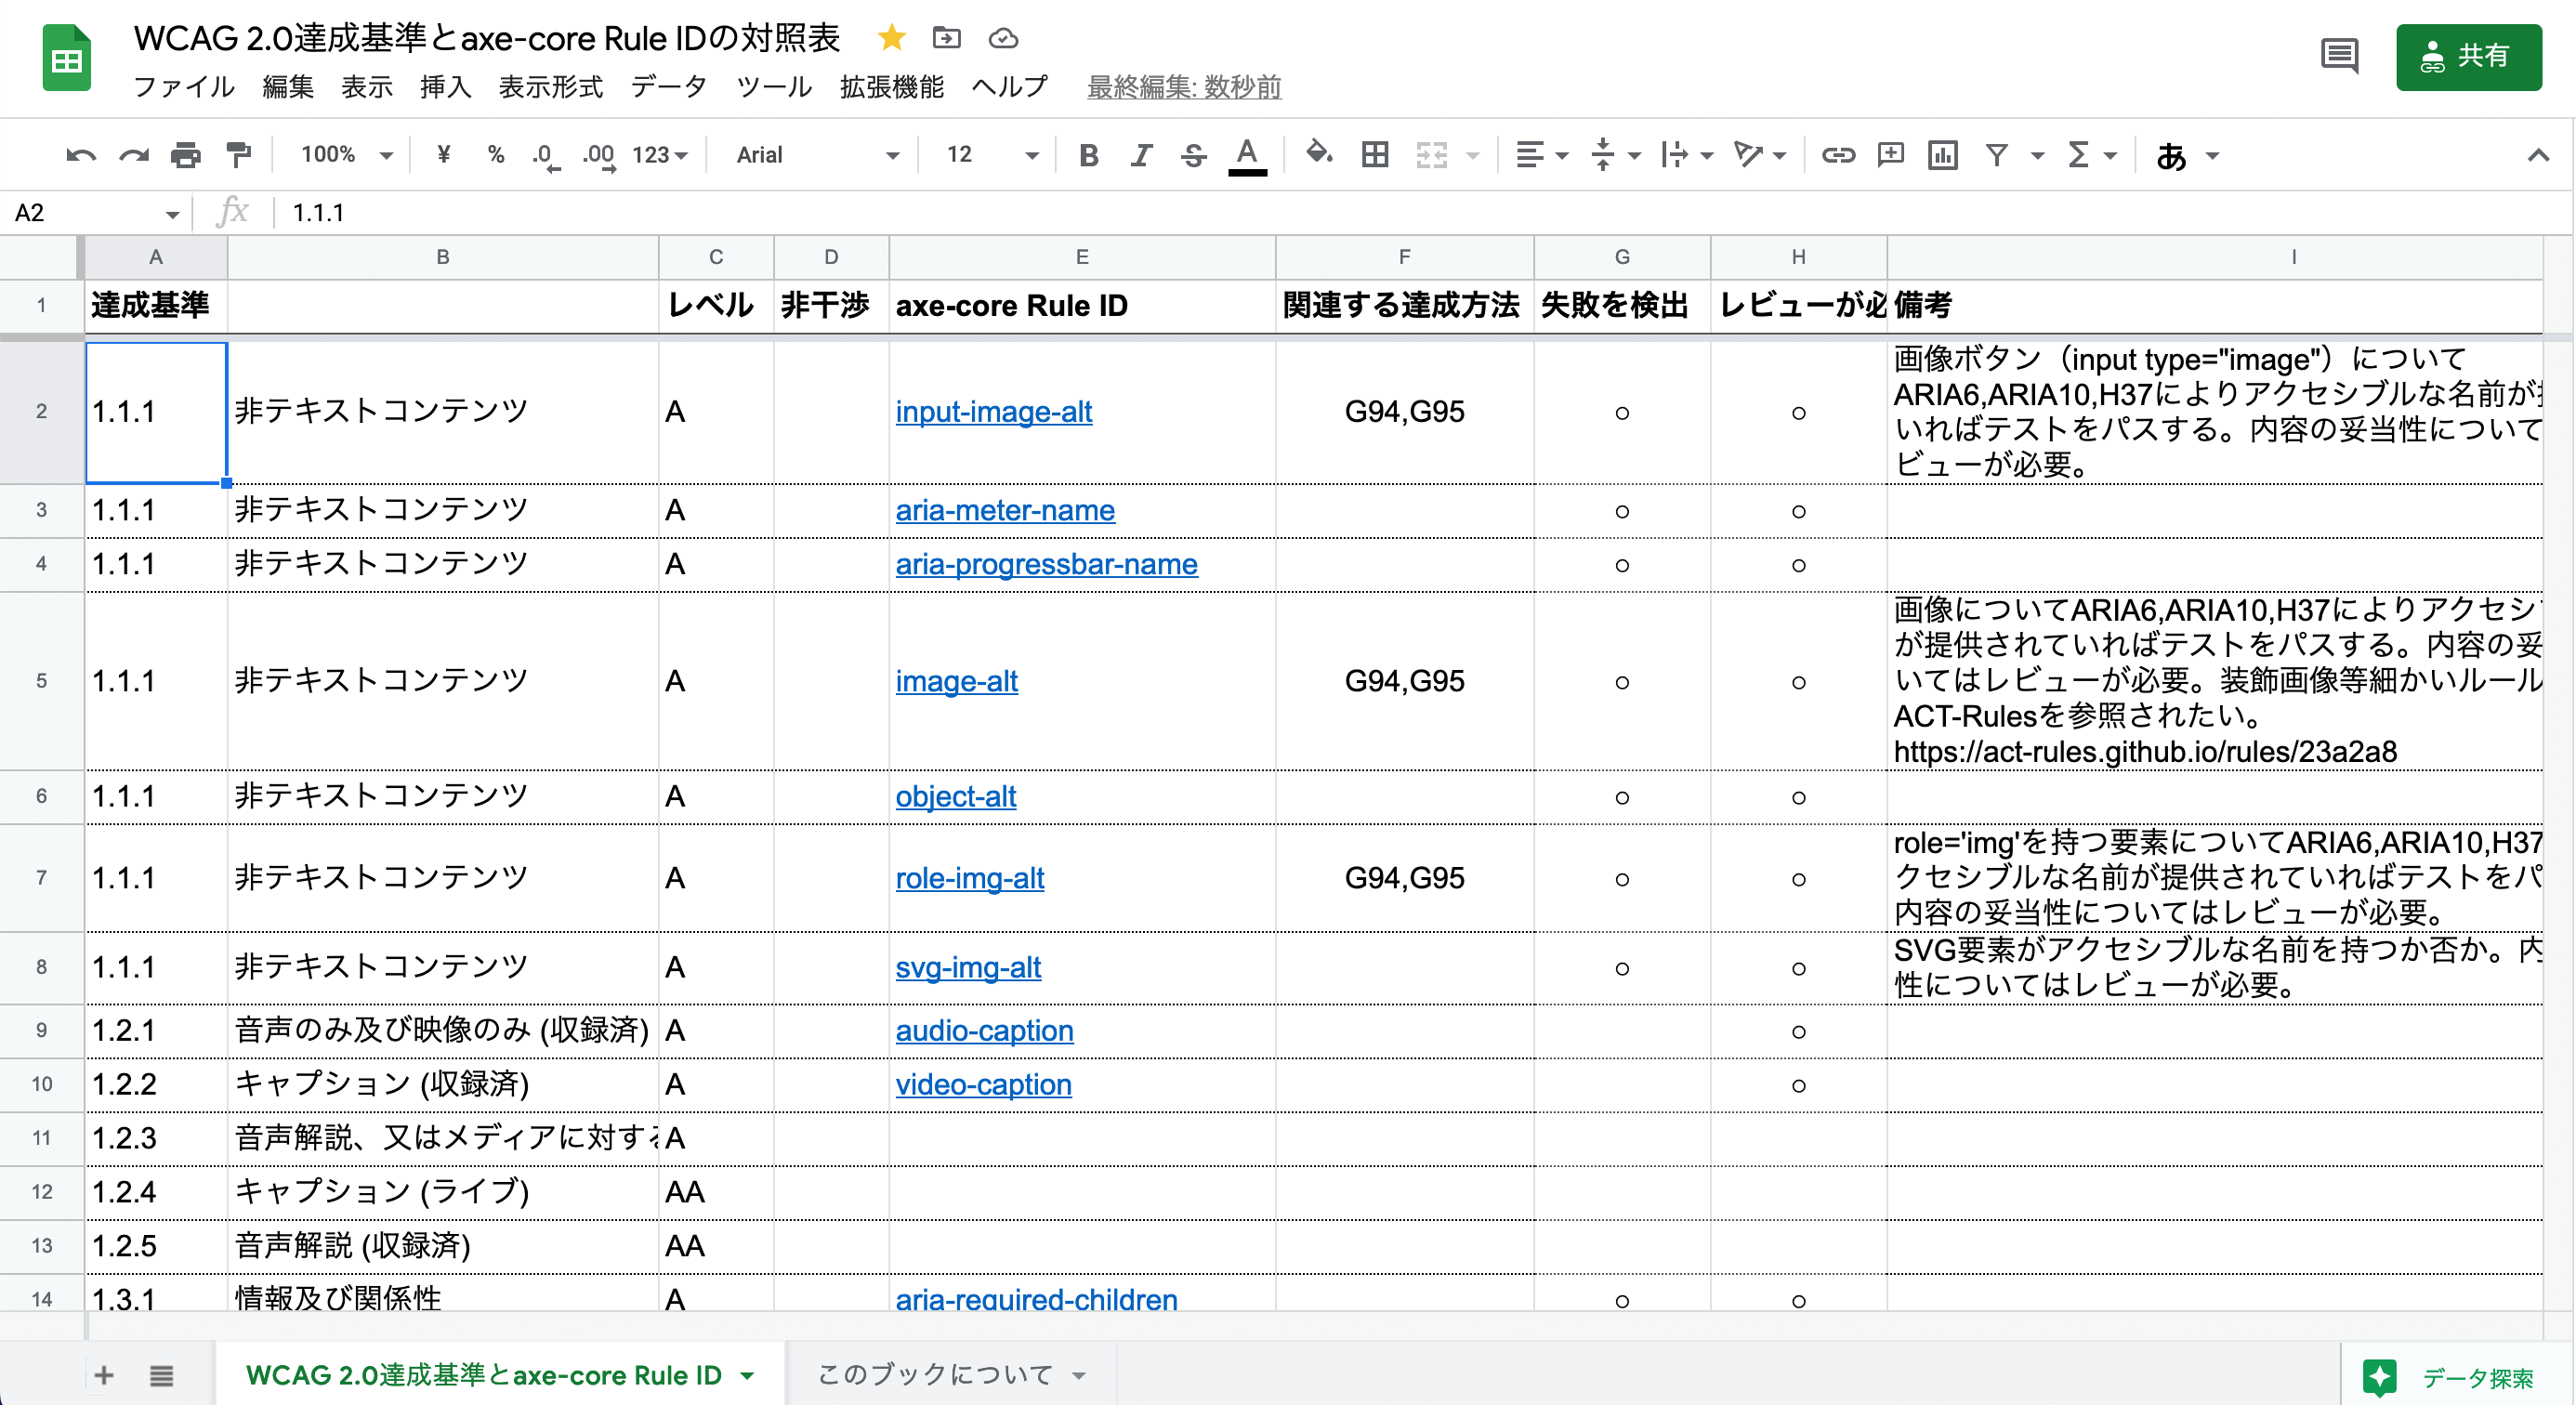Open input tools あ icon

click(2171, 155)
